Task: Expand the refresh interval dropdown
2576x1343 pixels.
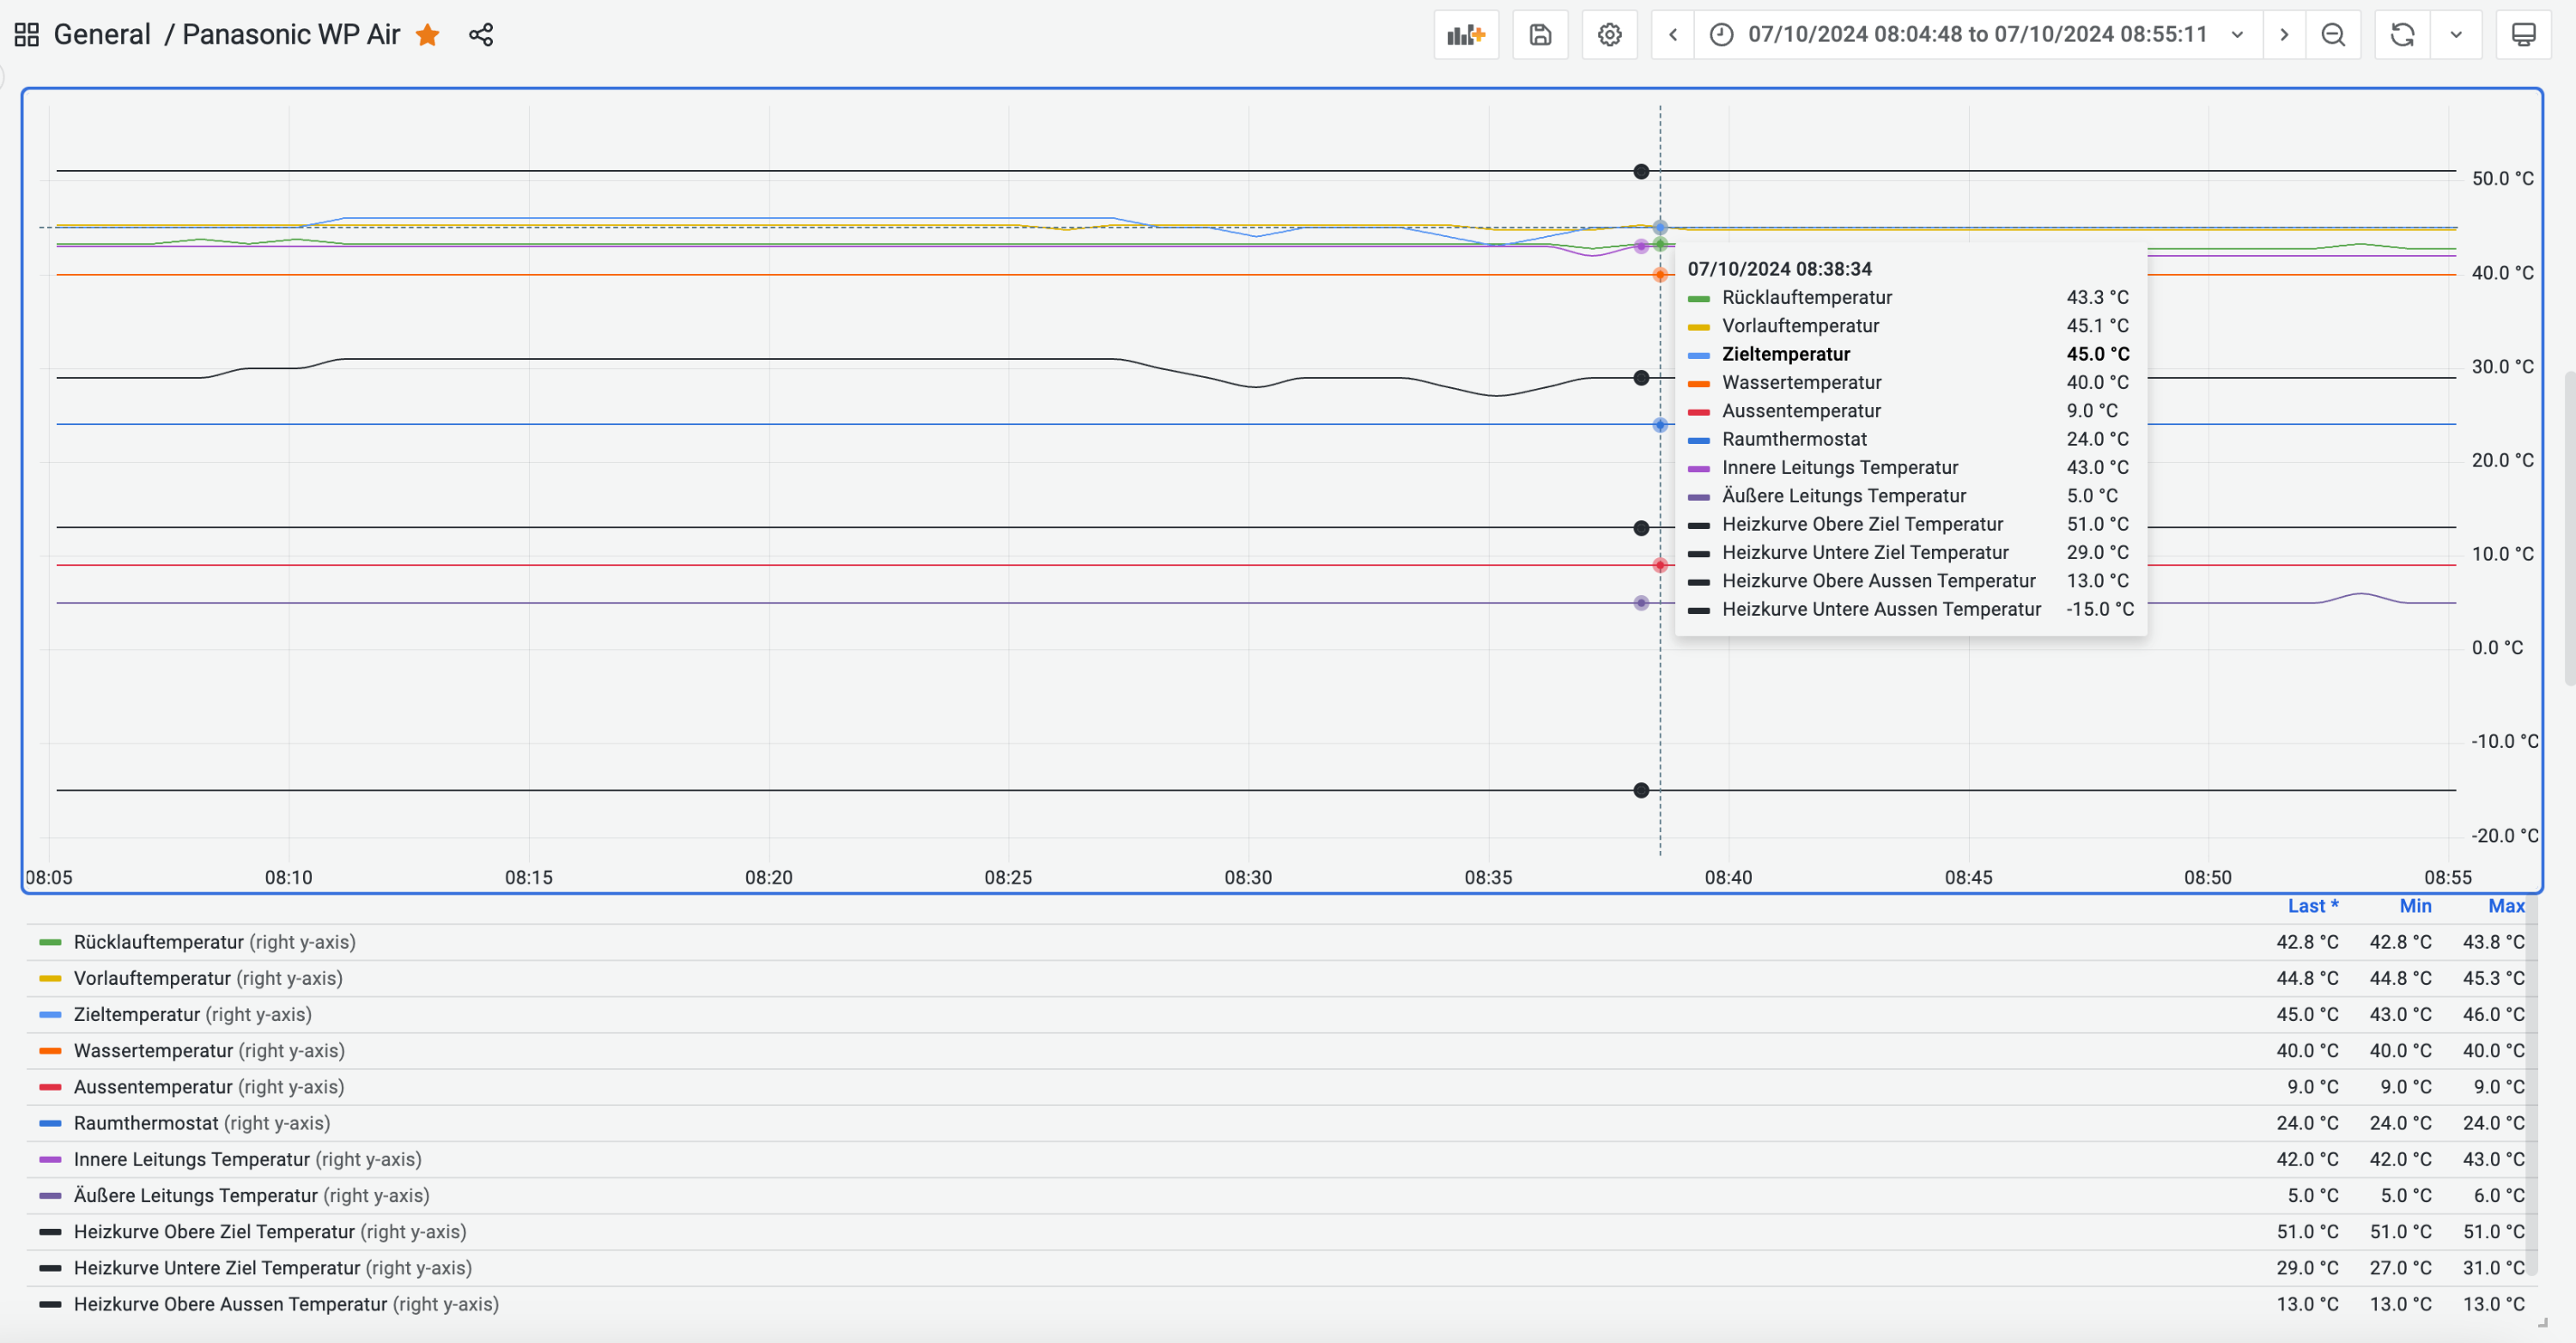Action: click(2456, 35)
